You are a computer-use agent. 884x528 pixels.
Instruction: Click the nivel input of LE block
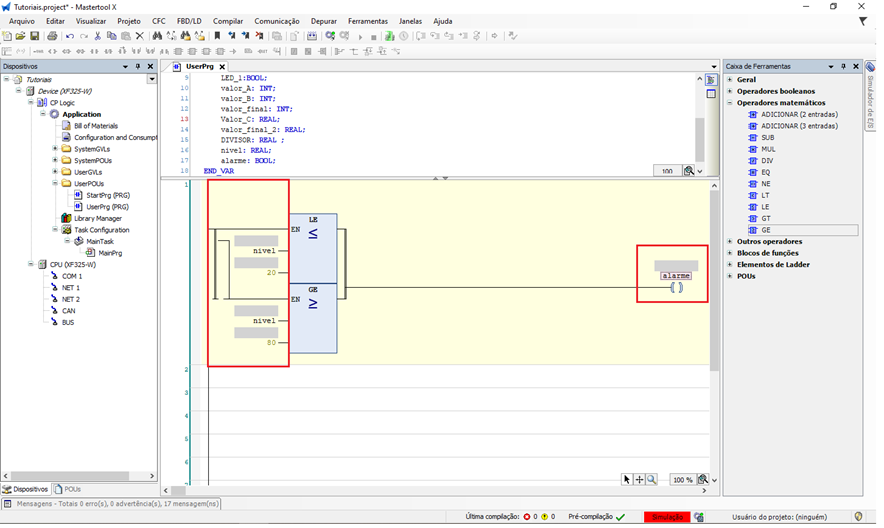pyautogui.click(x=263, y=251)
